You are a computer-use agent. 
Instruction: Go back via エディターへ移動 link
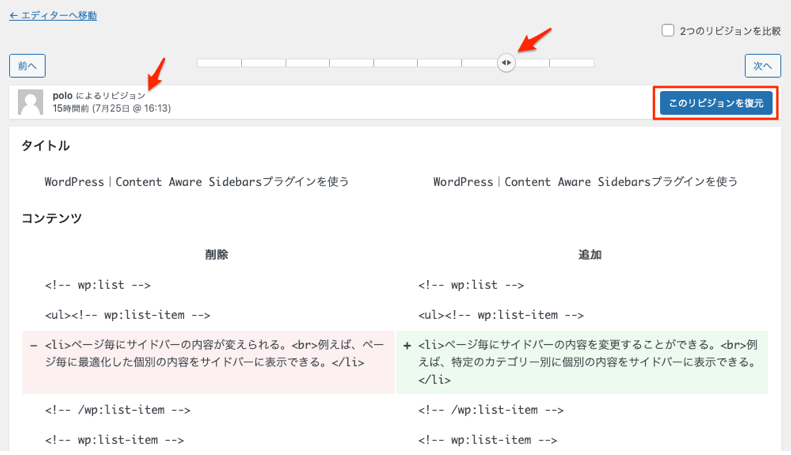53,16
